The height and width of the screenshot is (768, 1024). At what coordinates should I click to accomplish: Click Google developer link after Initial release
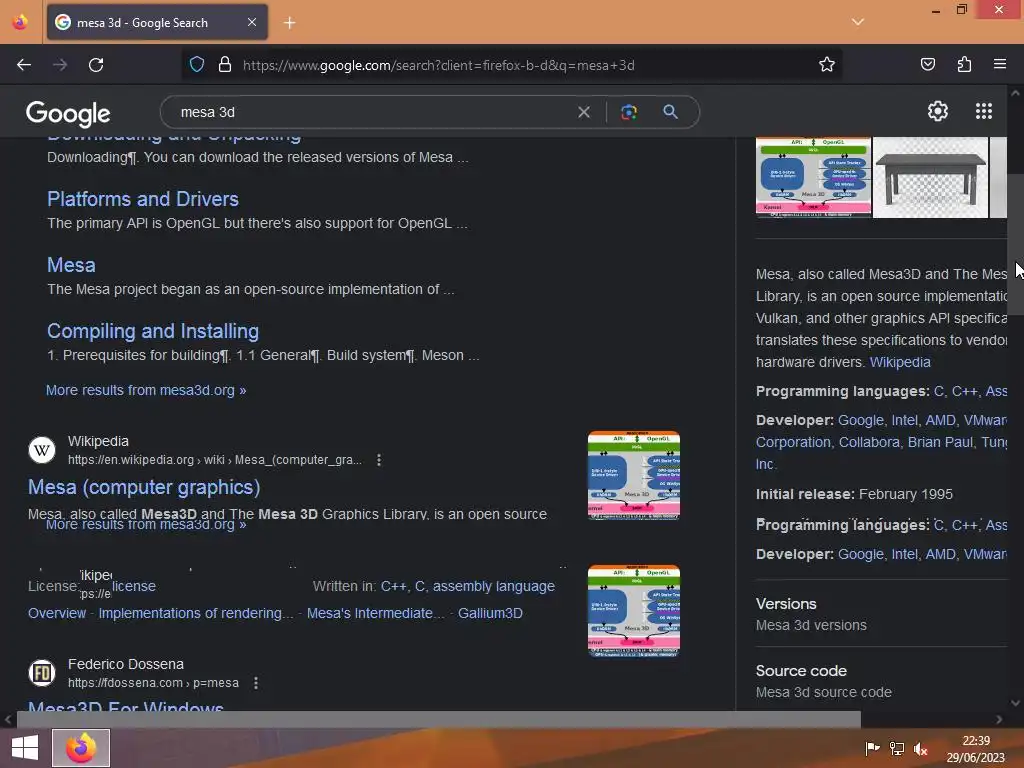tap(861, 554)
